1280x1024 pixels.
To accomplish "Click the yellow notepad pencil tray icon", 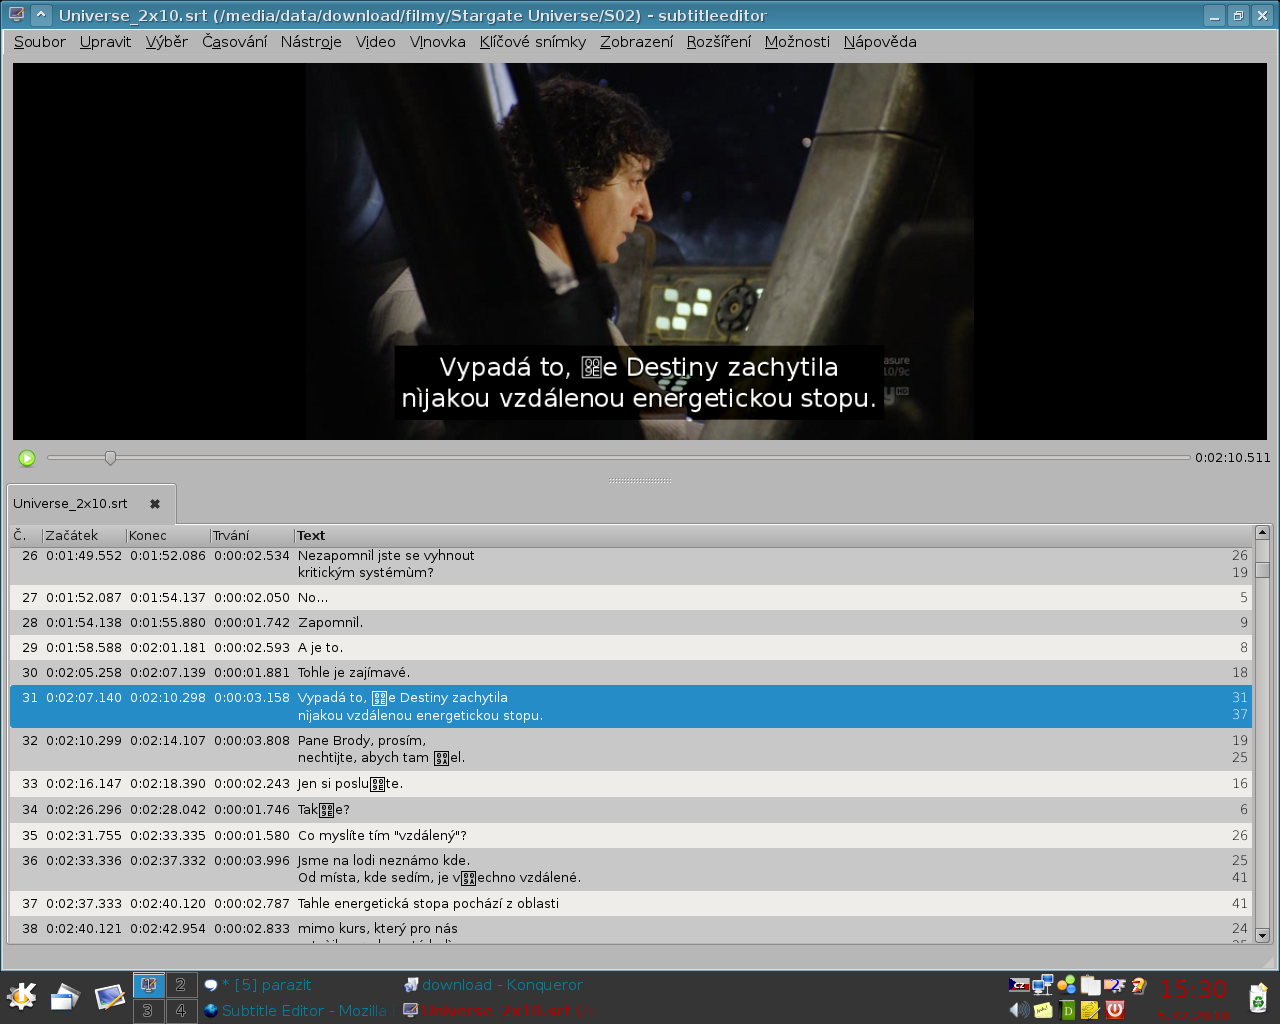I will [1090, 1010].
